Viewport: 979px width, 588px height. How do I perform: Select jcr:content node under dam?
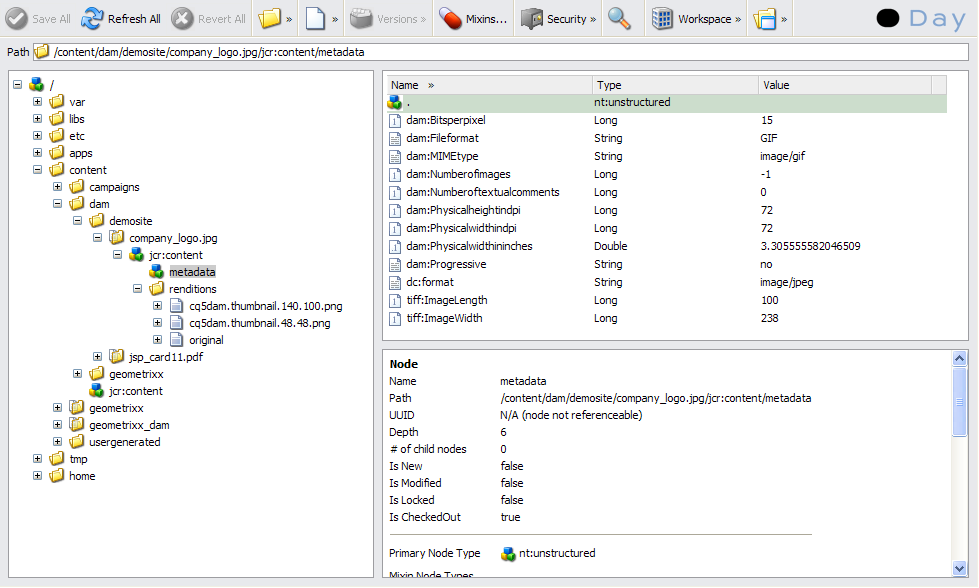pyautogui.click(x=135, y=391)
